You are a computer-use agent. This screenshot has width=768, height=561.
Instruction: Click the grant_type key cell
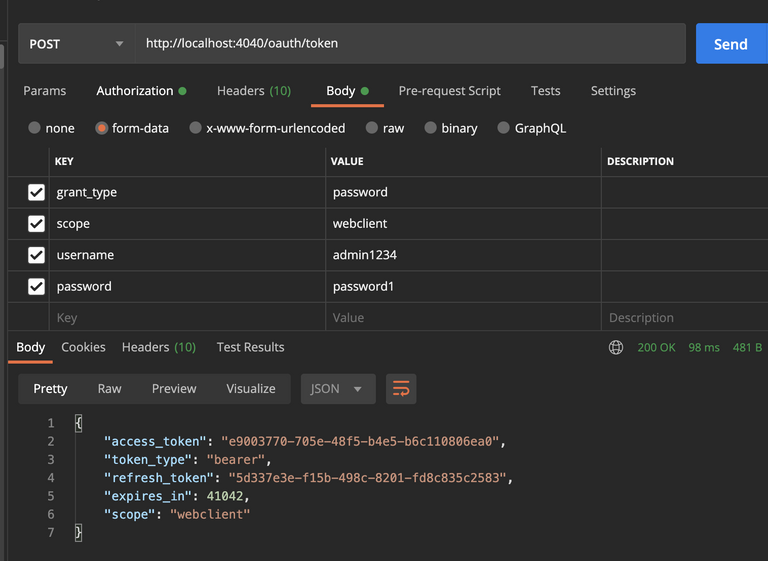[187, 193]
